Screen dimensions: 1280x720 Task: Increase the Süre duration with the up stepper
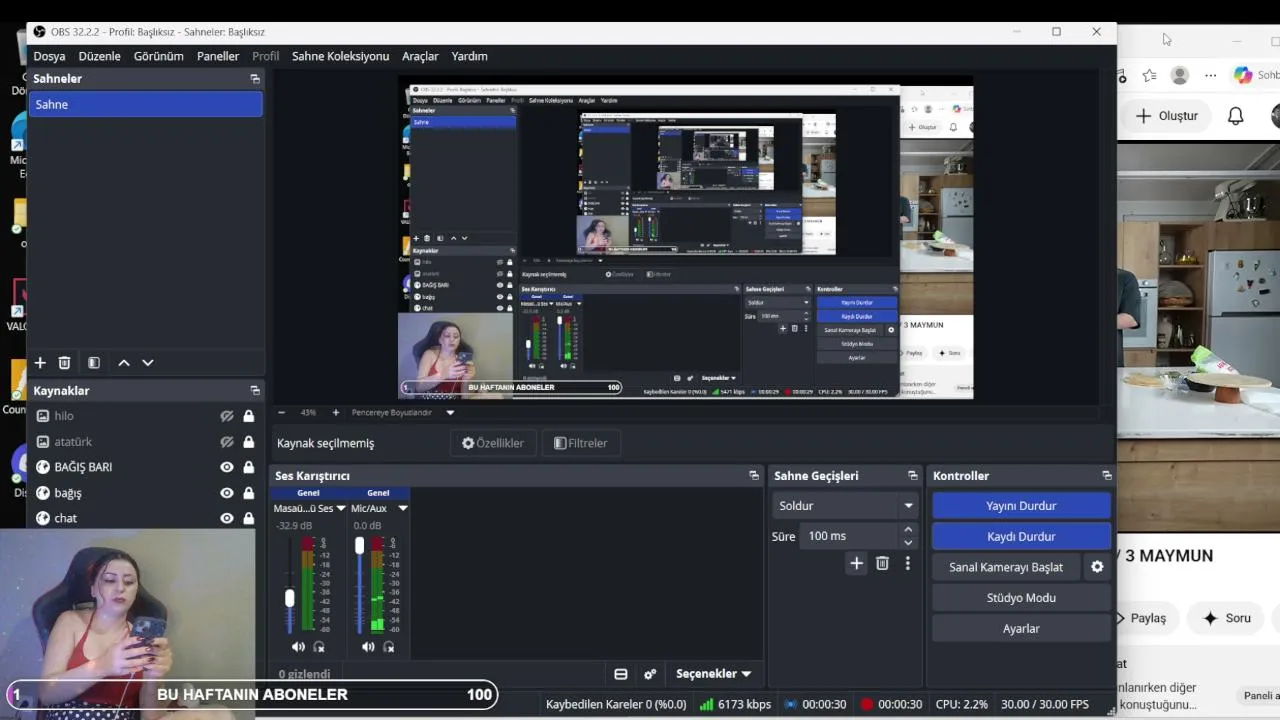[x=908, y=530]
